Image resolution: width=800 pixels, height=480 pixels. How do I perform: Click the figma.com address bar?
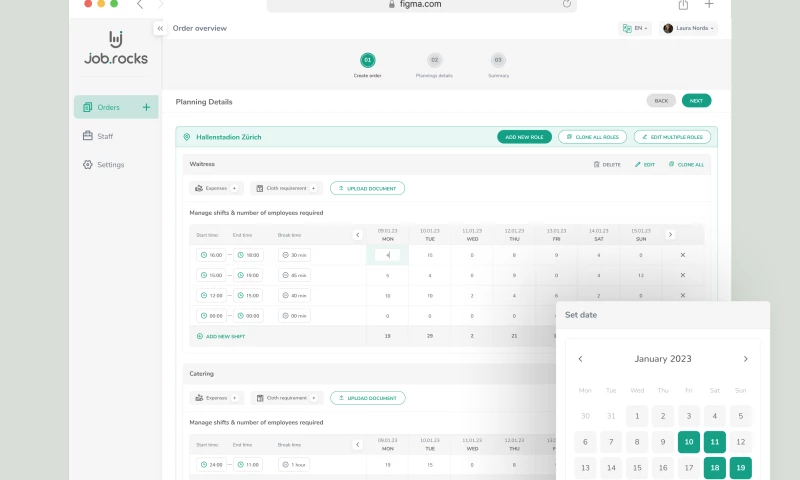(x=421, y=5)
